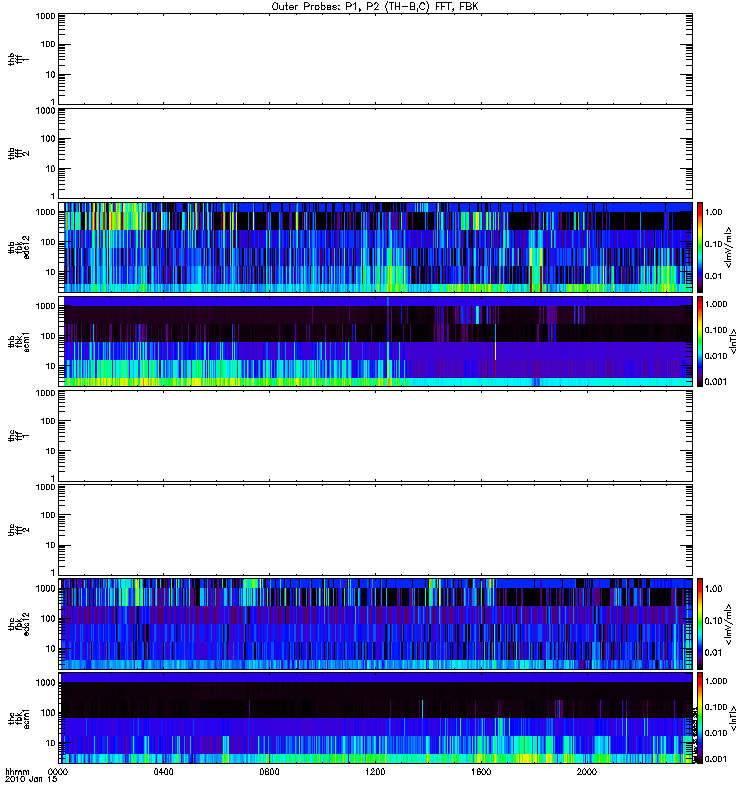Click the color bar beside thc fbk scm1 panel
Screen dimensions: 750x800
click(700, 718)
